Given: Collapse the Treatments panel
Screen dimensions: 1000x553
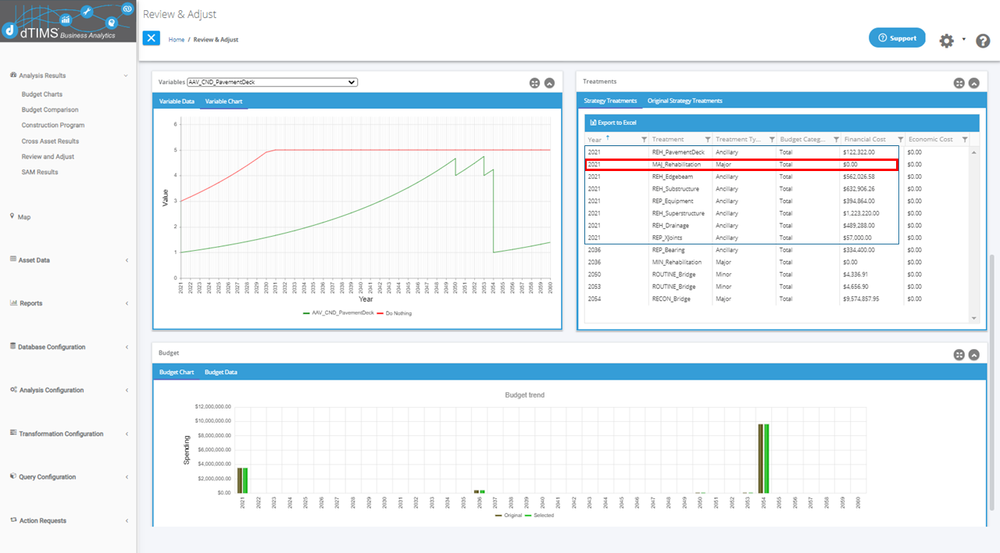Looking at the screenshot, I should coord(974,83).
